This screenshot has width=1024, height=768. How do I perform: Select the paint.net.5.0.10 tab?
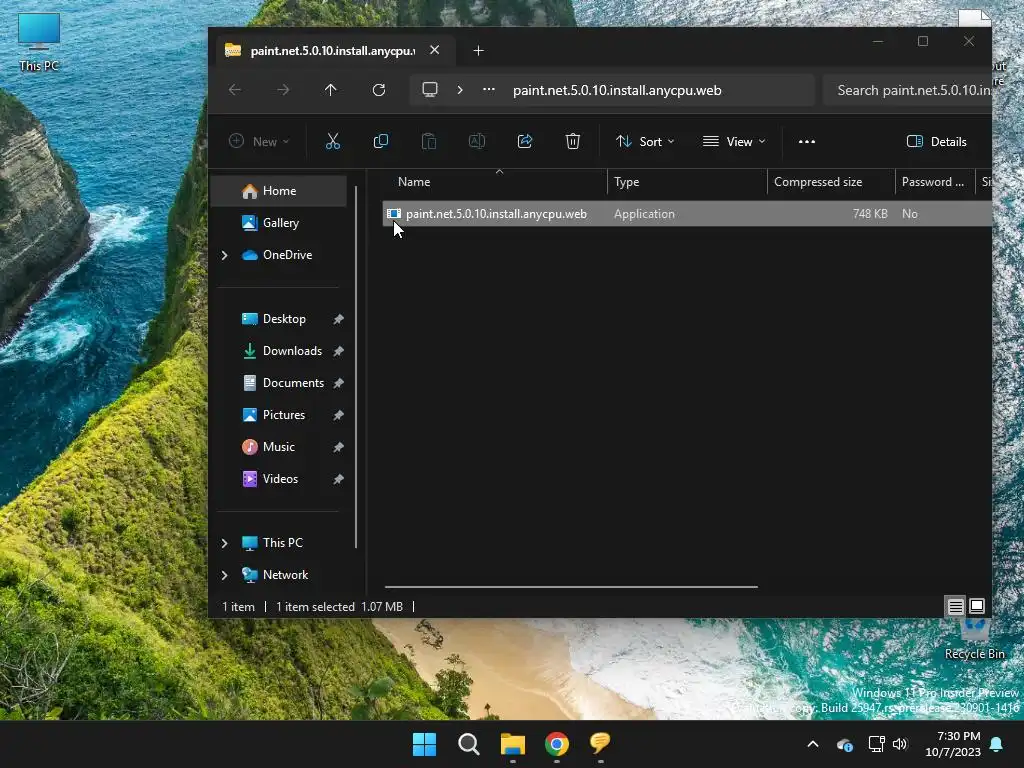click(333, 50)
